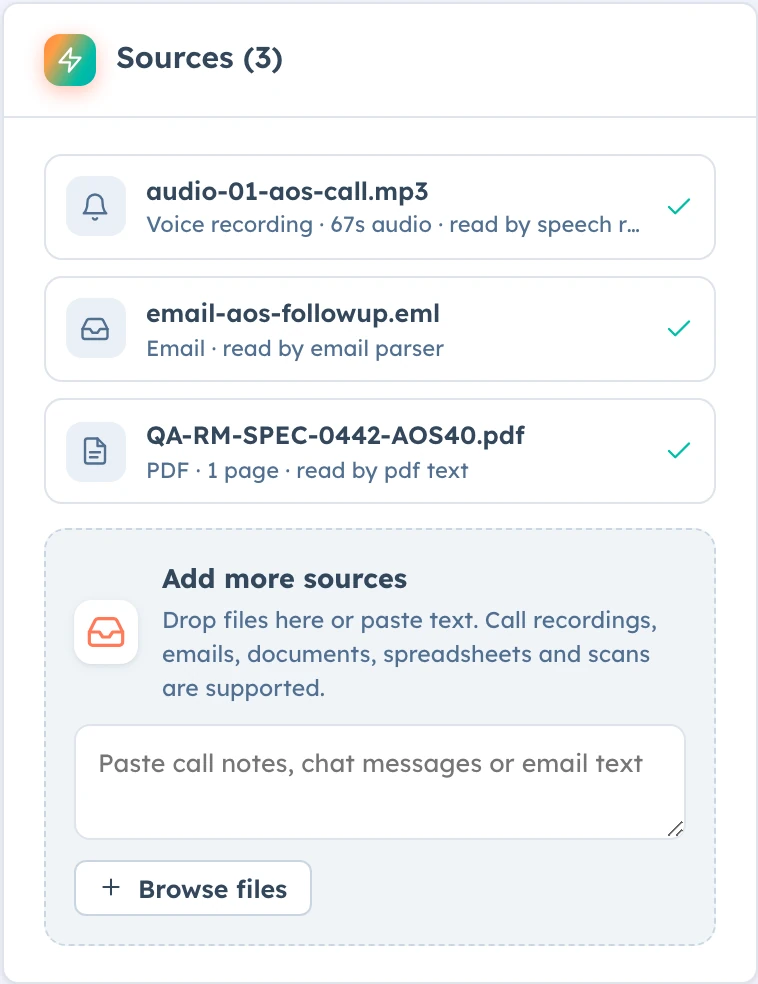Click the Email read by email parser text
758x984 pixels.
pos(295,348)
